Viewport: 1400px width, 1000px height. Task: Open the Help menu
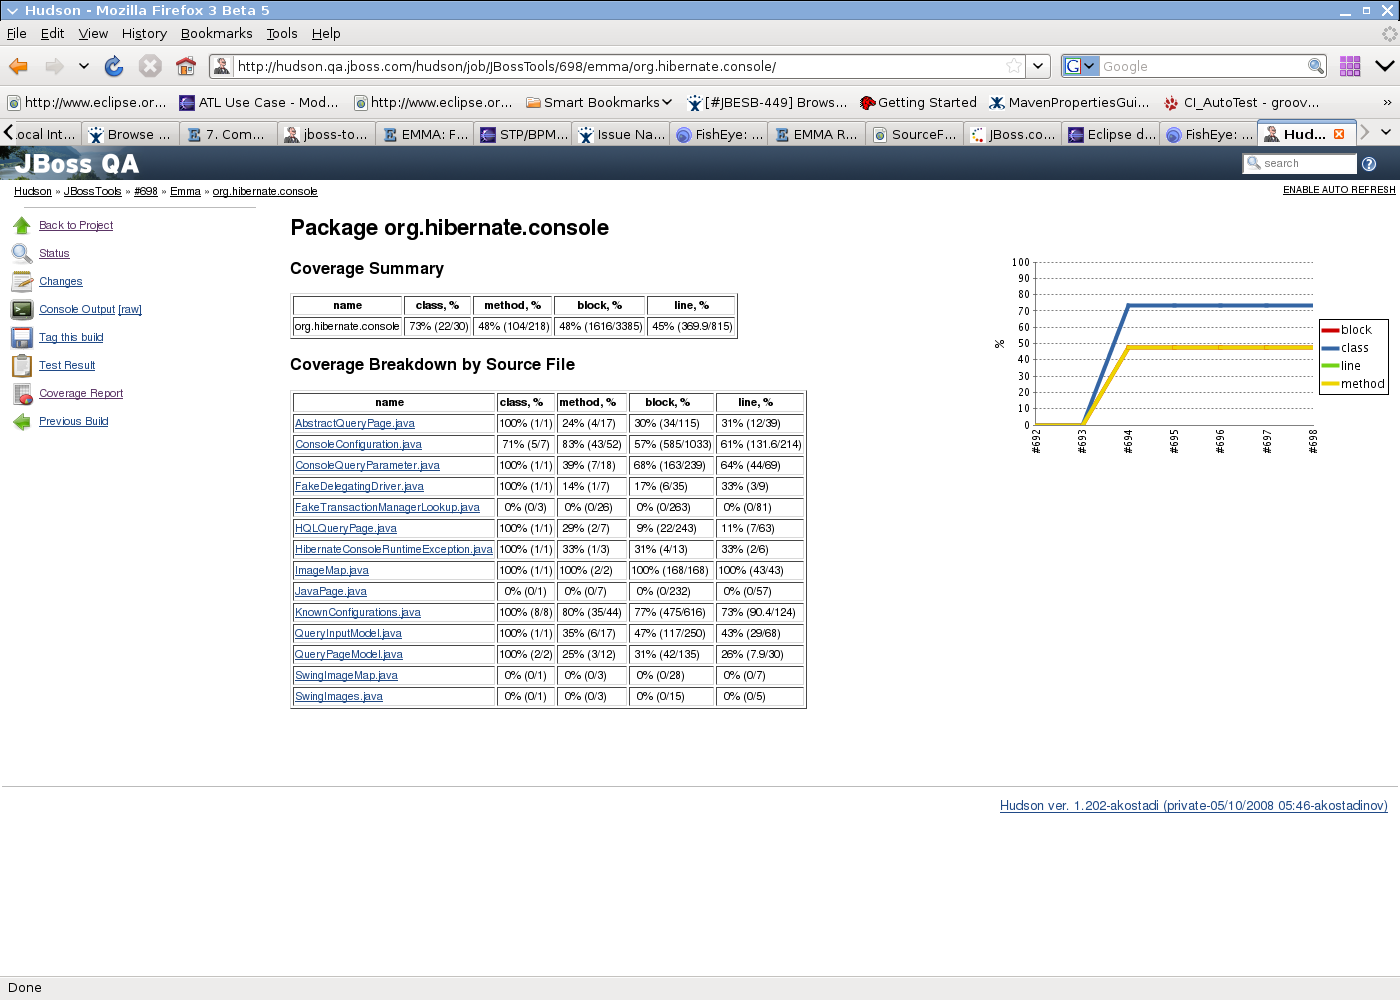pyautogui.click(x=326, y=33)
